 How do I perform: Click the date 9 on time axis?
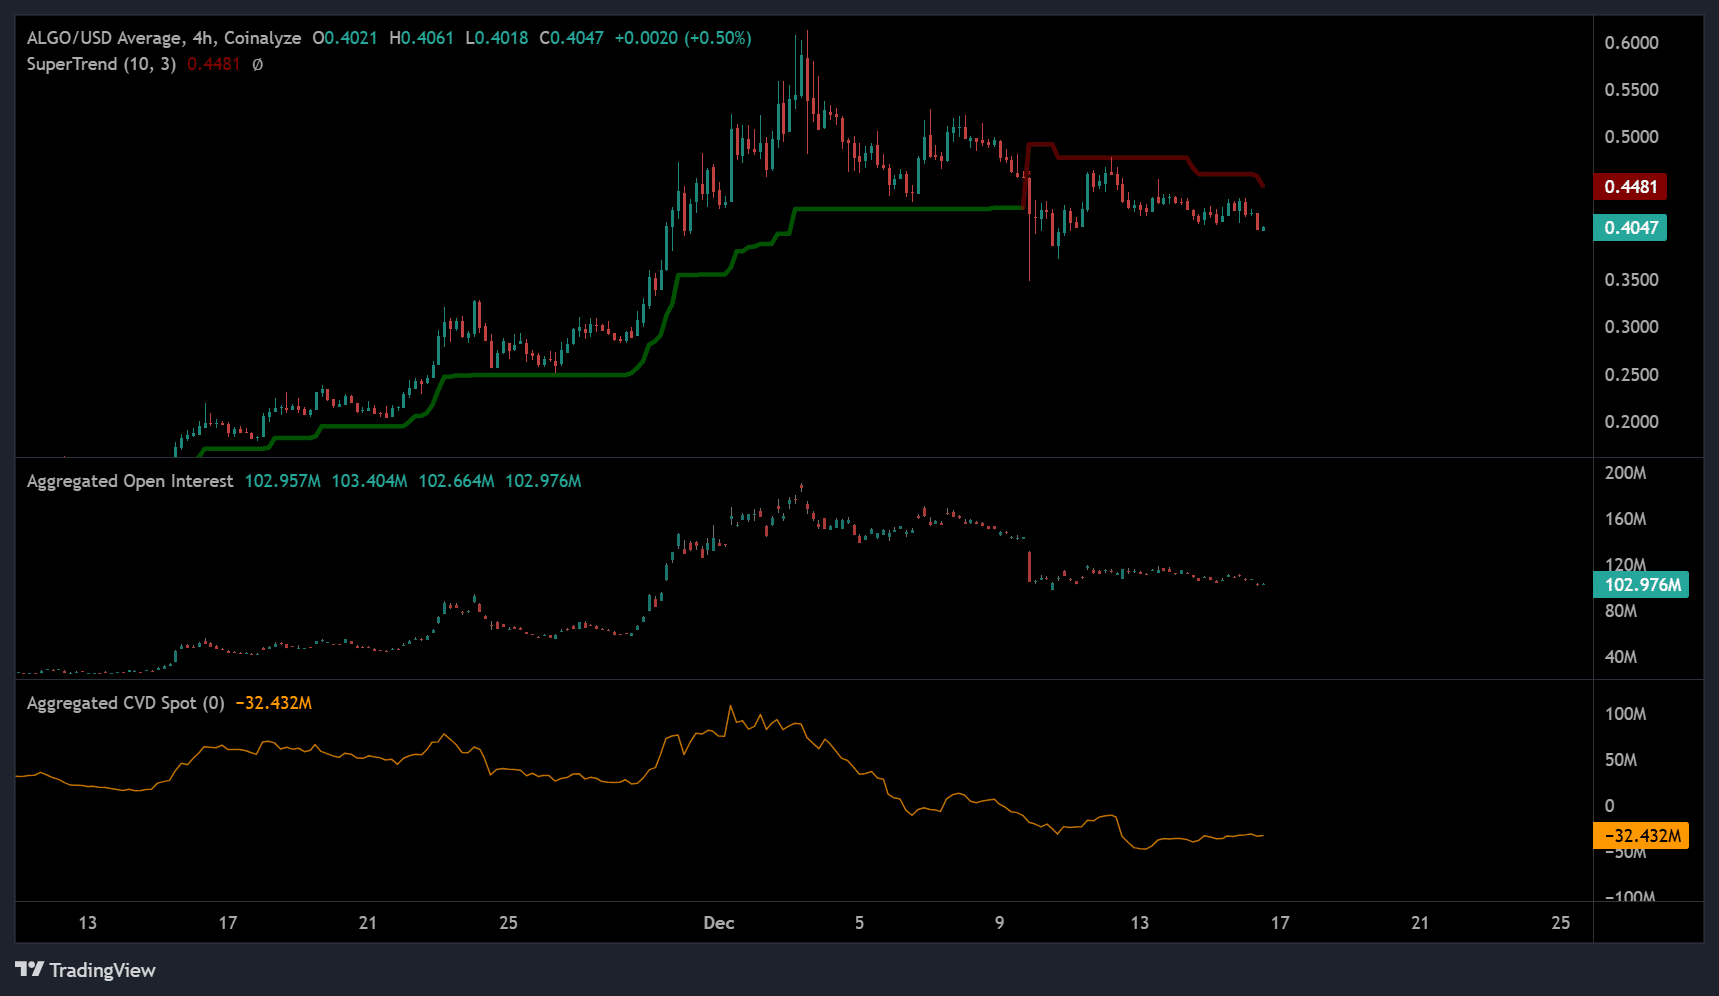click(999, 923)
